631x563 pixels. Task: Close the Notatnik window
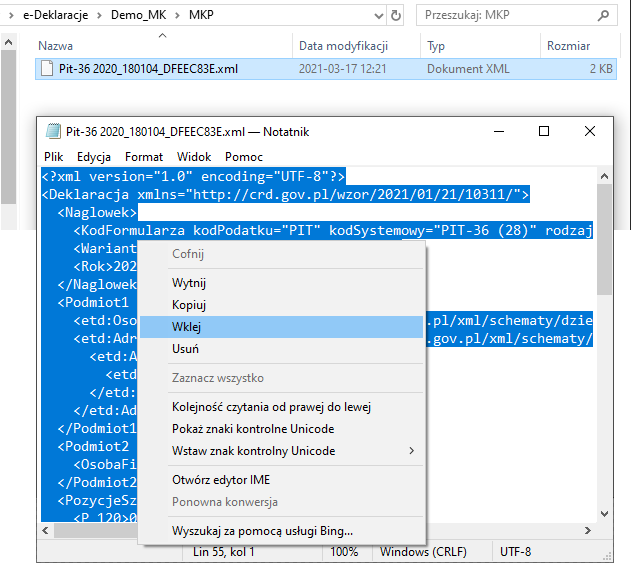[590, 131]
